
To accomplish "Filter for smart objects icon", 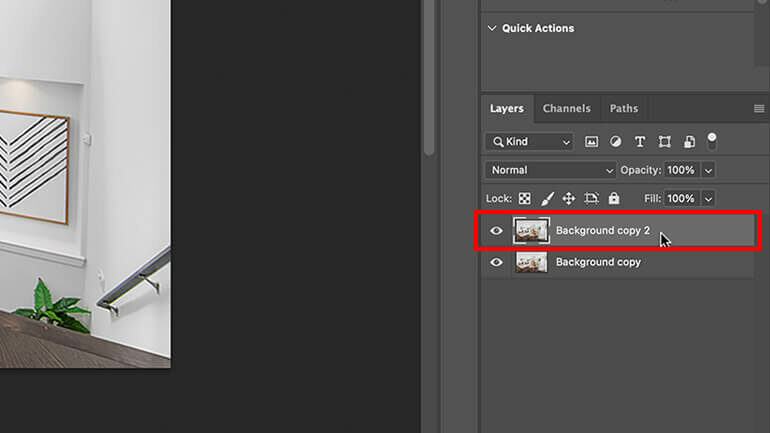I will (x=689, y=142).
